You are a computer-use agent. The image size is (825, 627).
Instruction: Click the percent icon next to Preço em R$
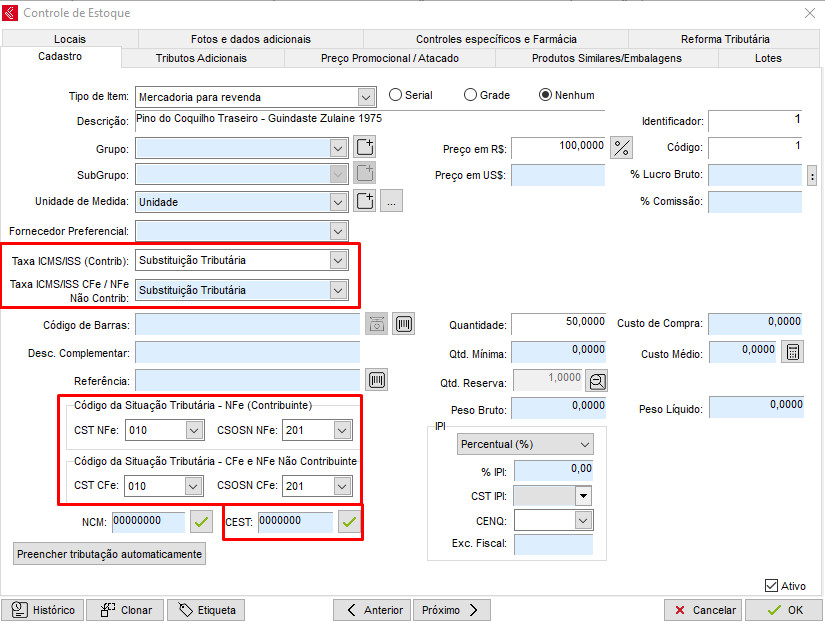[621, 147]
